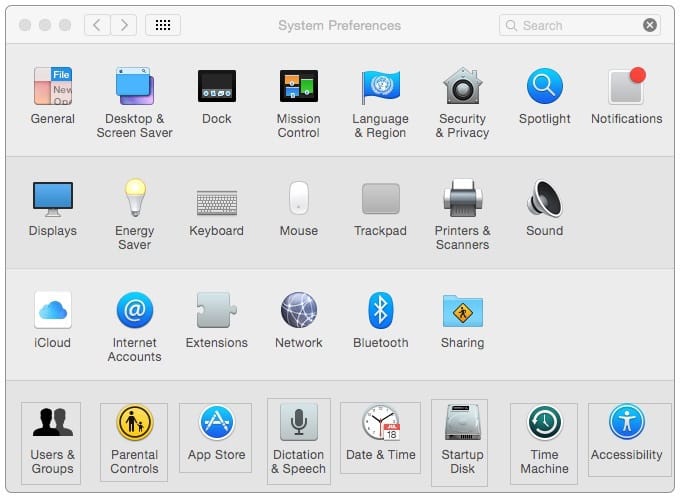Open the General preferences pane

tap(53, 87)
